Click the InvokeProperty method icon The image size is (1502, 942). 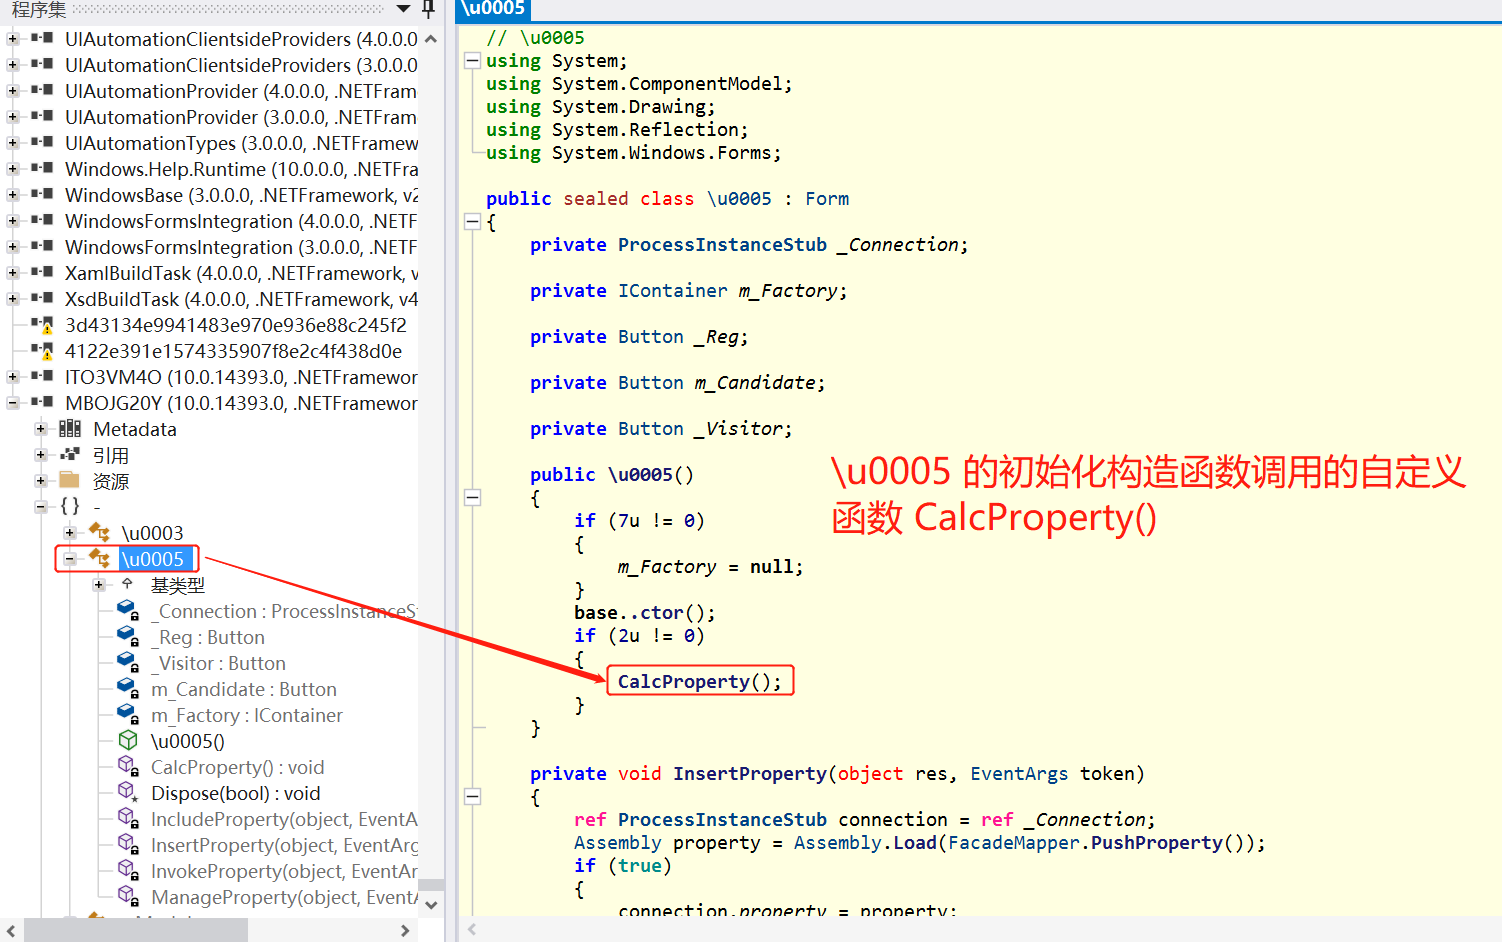tap(128, 870)
